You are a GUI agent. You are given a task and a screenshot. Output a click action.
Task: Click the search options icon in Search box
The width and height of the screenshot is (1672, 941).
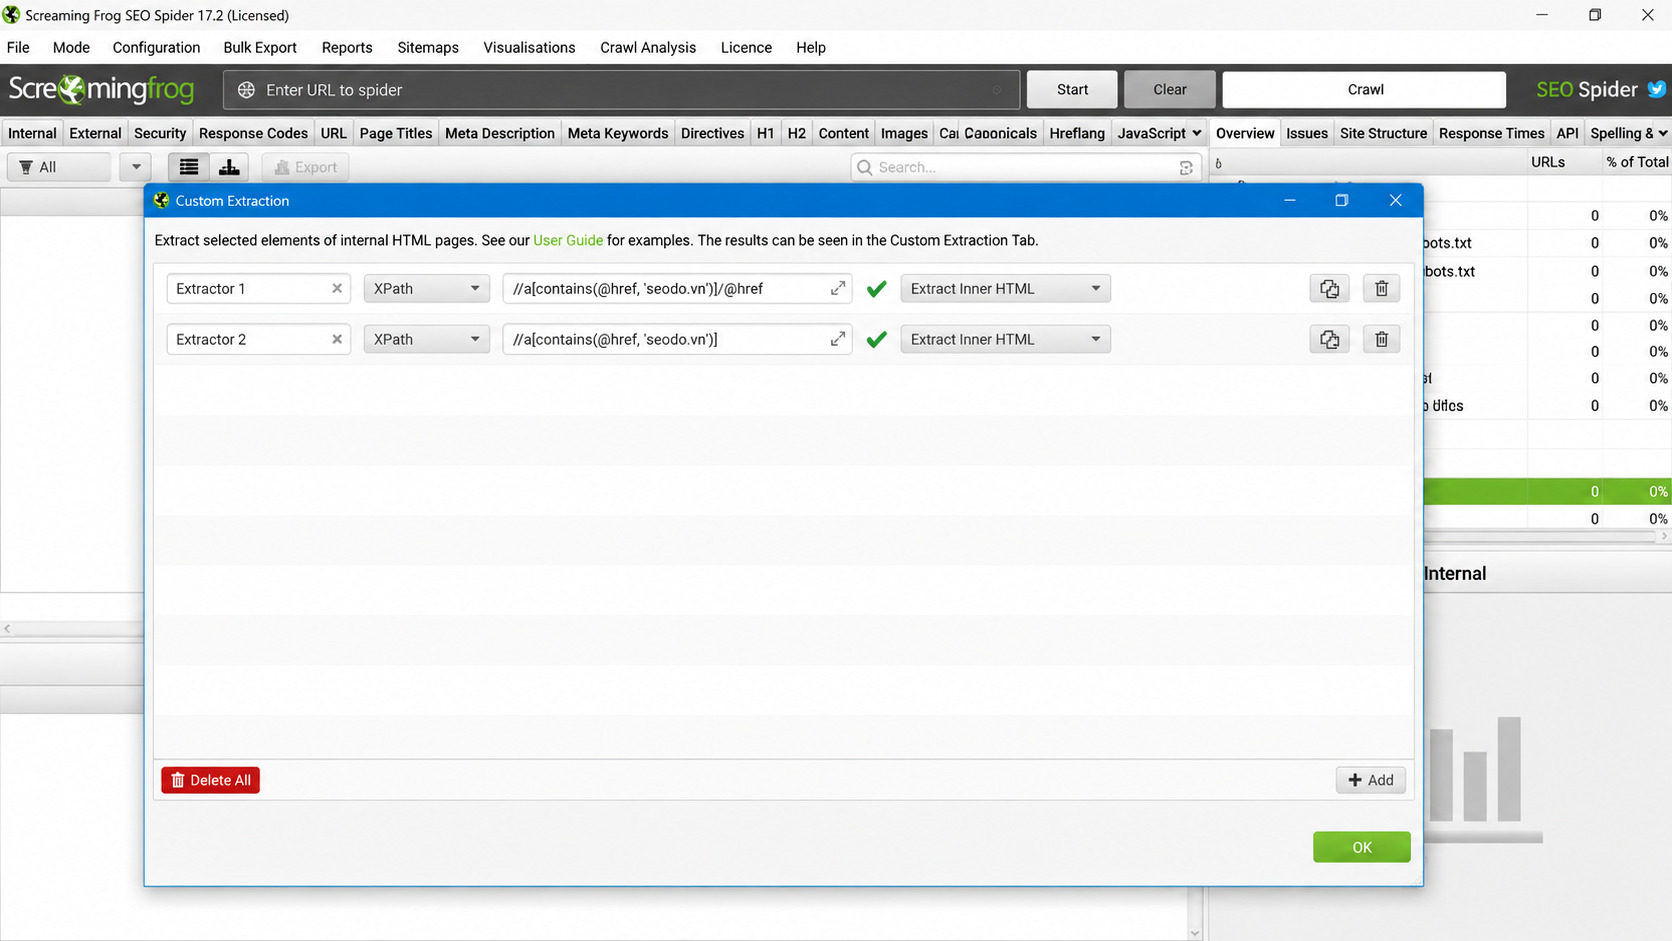click(x=1186, y=168)
